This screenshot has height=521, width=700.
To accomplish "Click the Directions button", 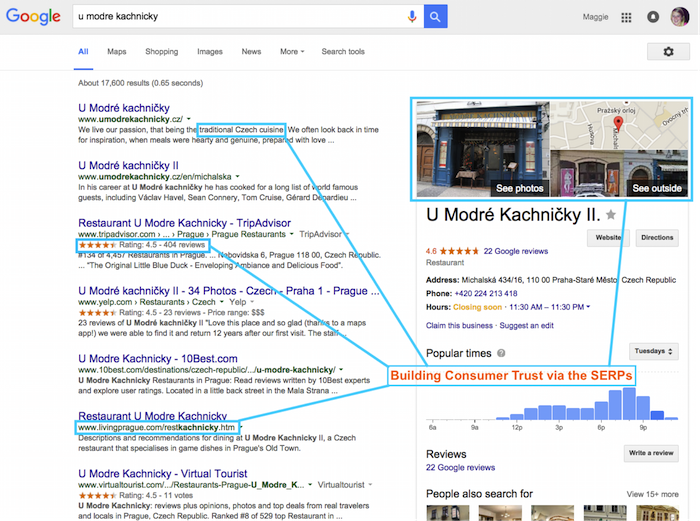I will pyautogui.click(x=657, y=238).
